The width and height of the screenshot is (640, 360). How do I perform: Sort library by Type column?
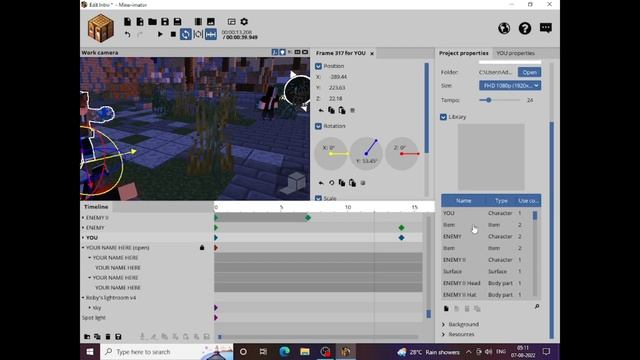tap(501, 201)
